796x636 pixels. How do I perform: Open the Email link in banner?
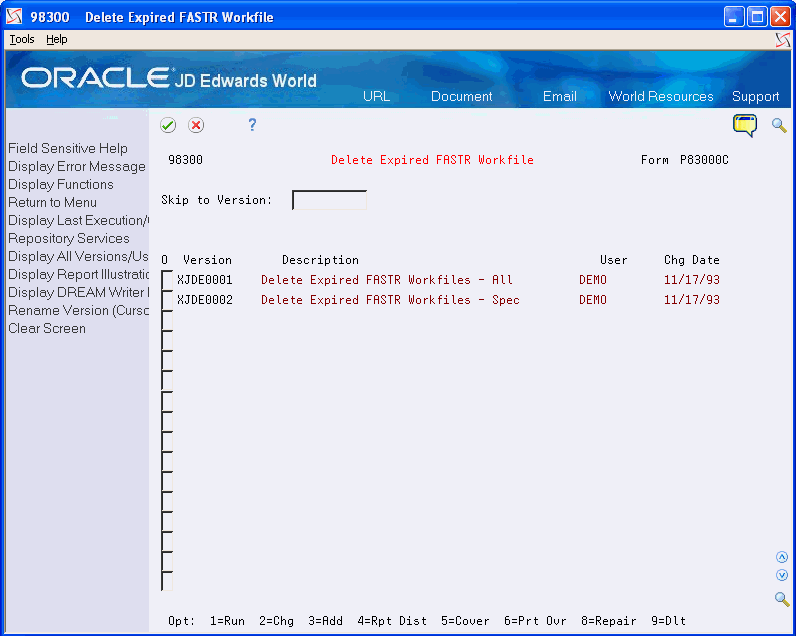[x=559, y=96]
